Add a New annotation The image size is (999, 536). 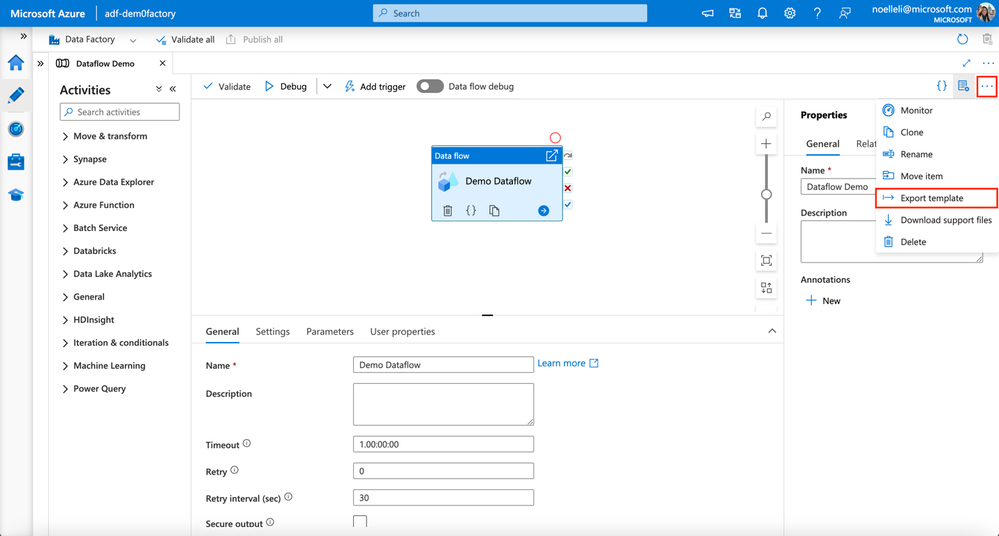[823, 301]
